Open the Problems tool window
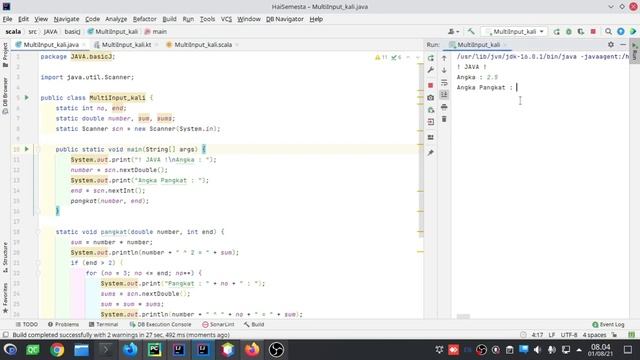Screen dimensions: 640x360 [x=63, y=324]
